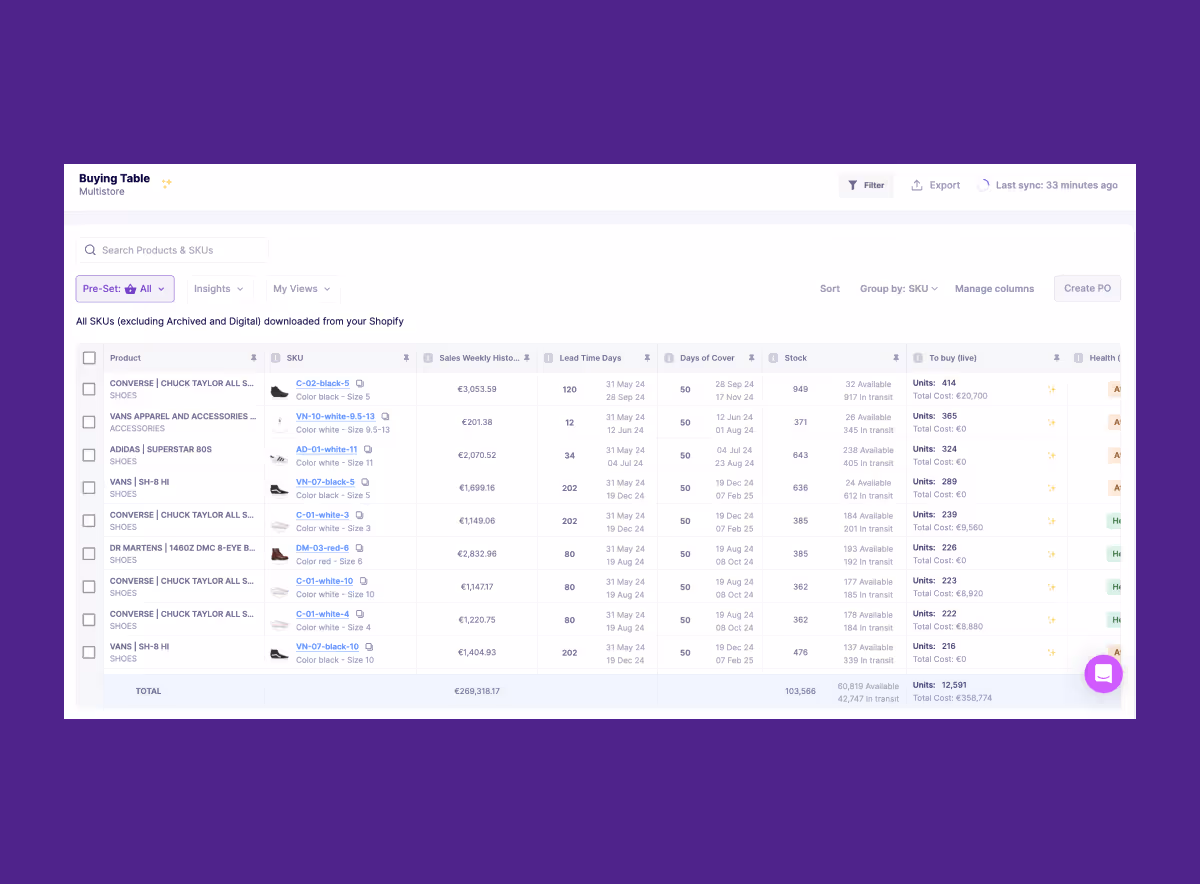
Task: Open Sort options
Action: pos(830,289)
